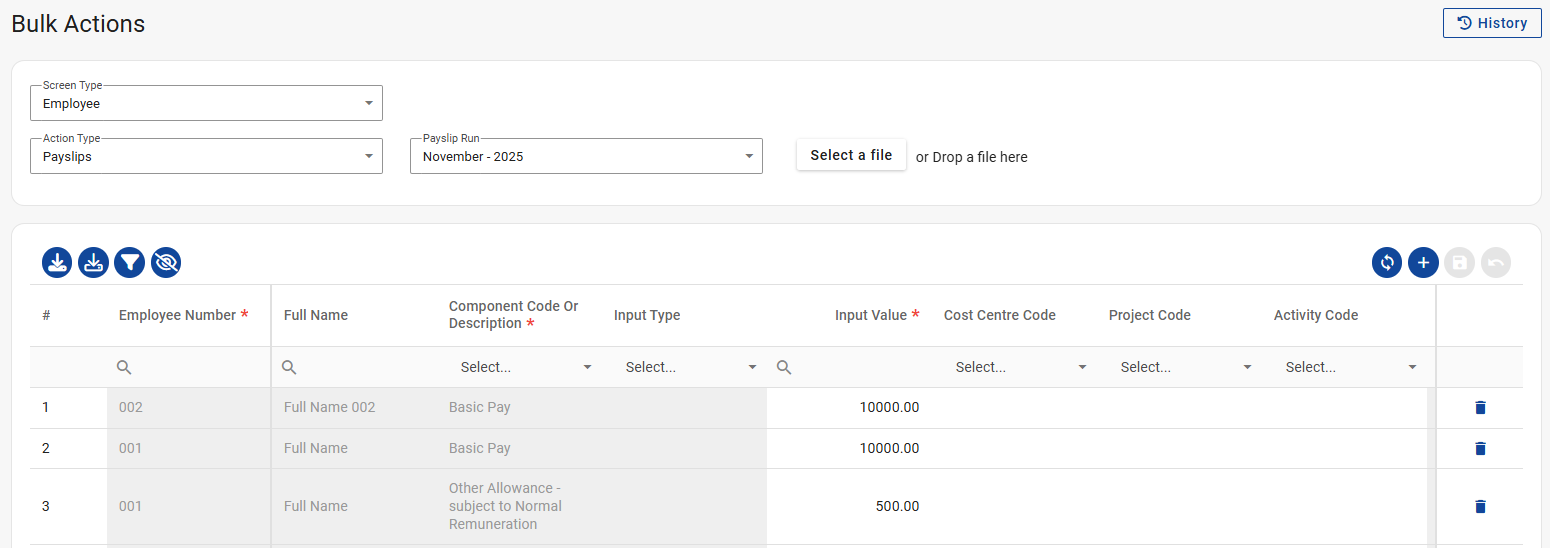Open the Input Type filter dropdown
The image size is (1550, 548).
(689, 368)
